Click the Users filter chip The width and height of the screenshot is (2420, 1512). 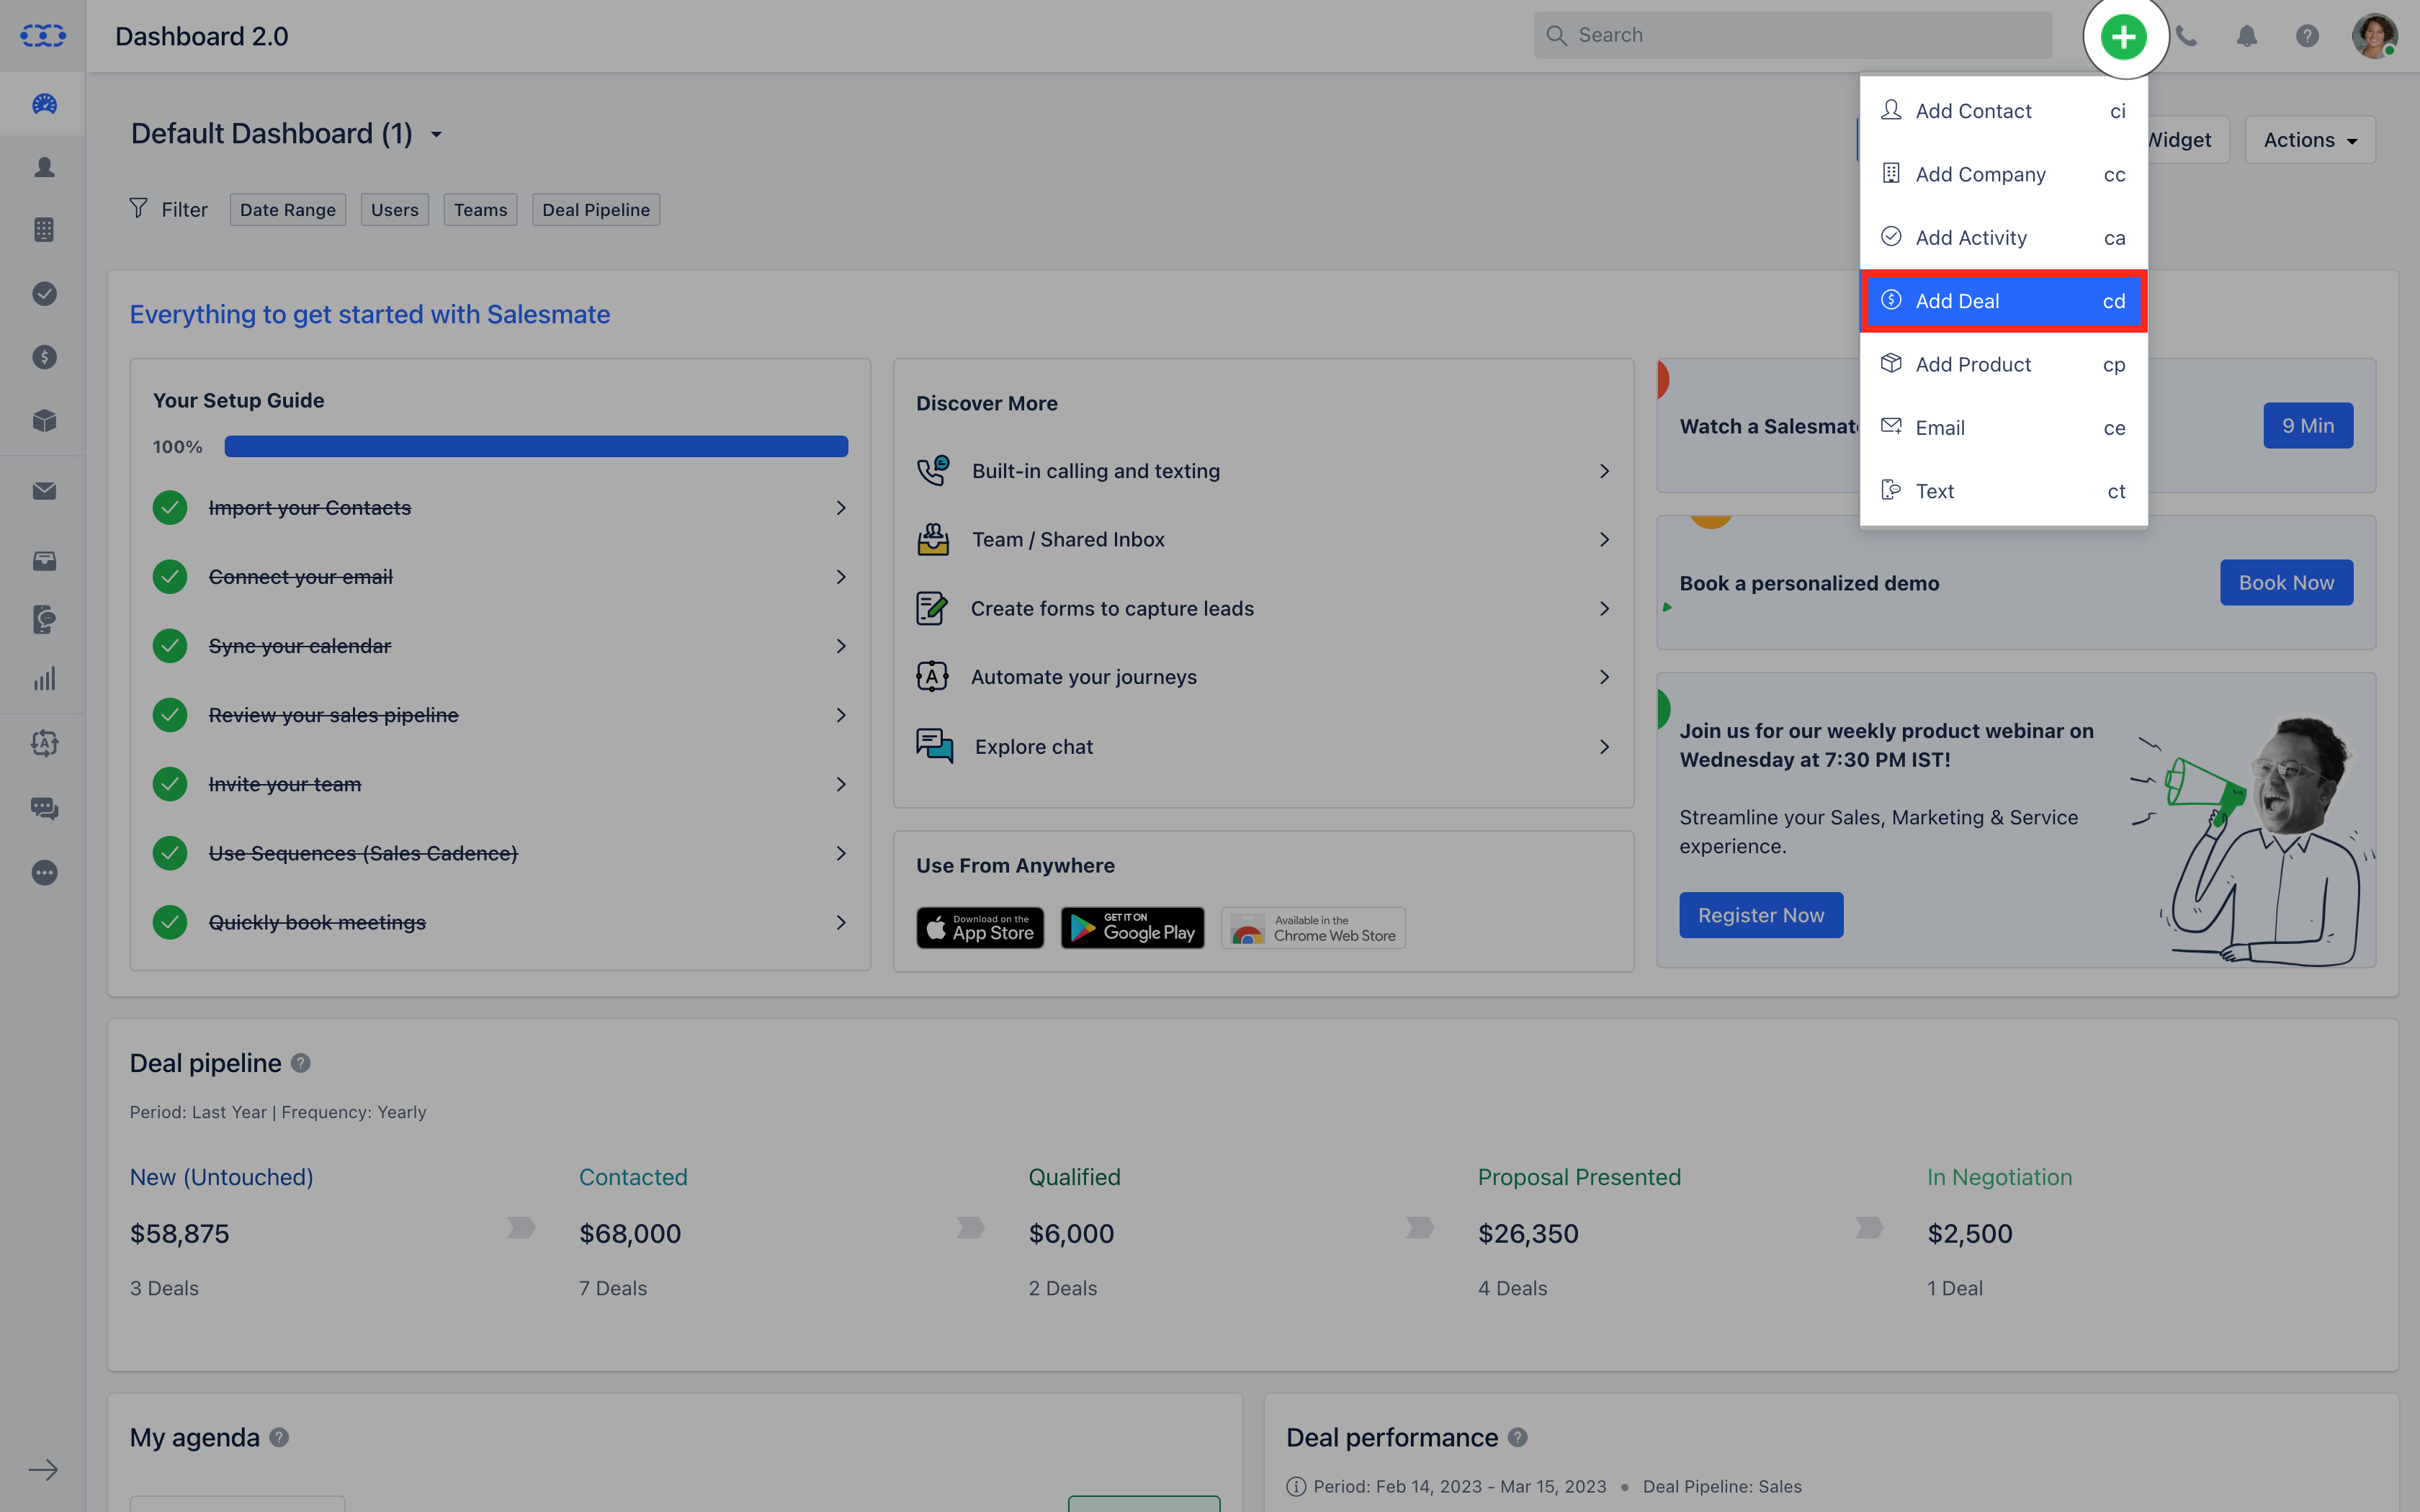[x=394, y=210]
